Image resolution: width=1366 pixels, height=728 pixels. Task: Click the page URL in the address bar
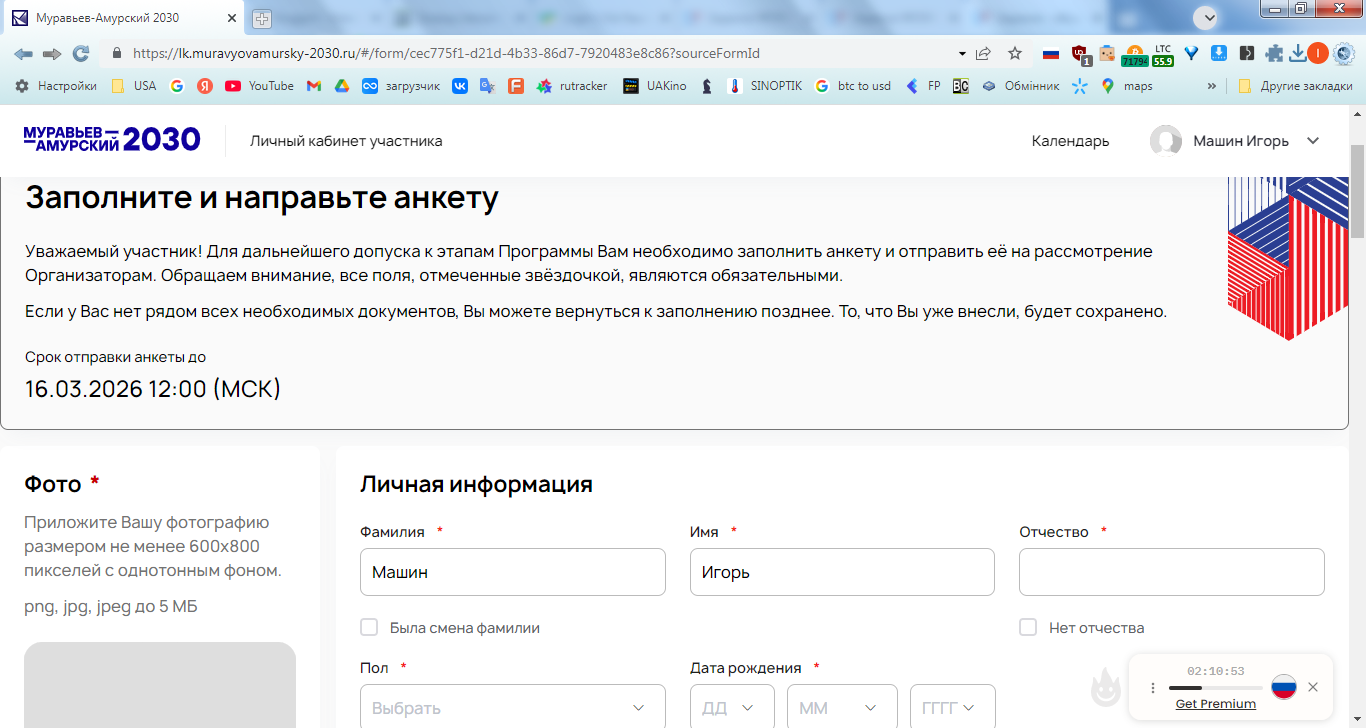[446, 53]
